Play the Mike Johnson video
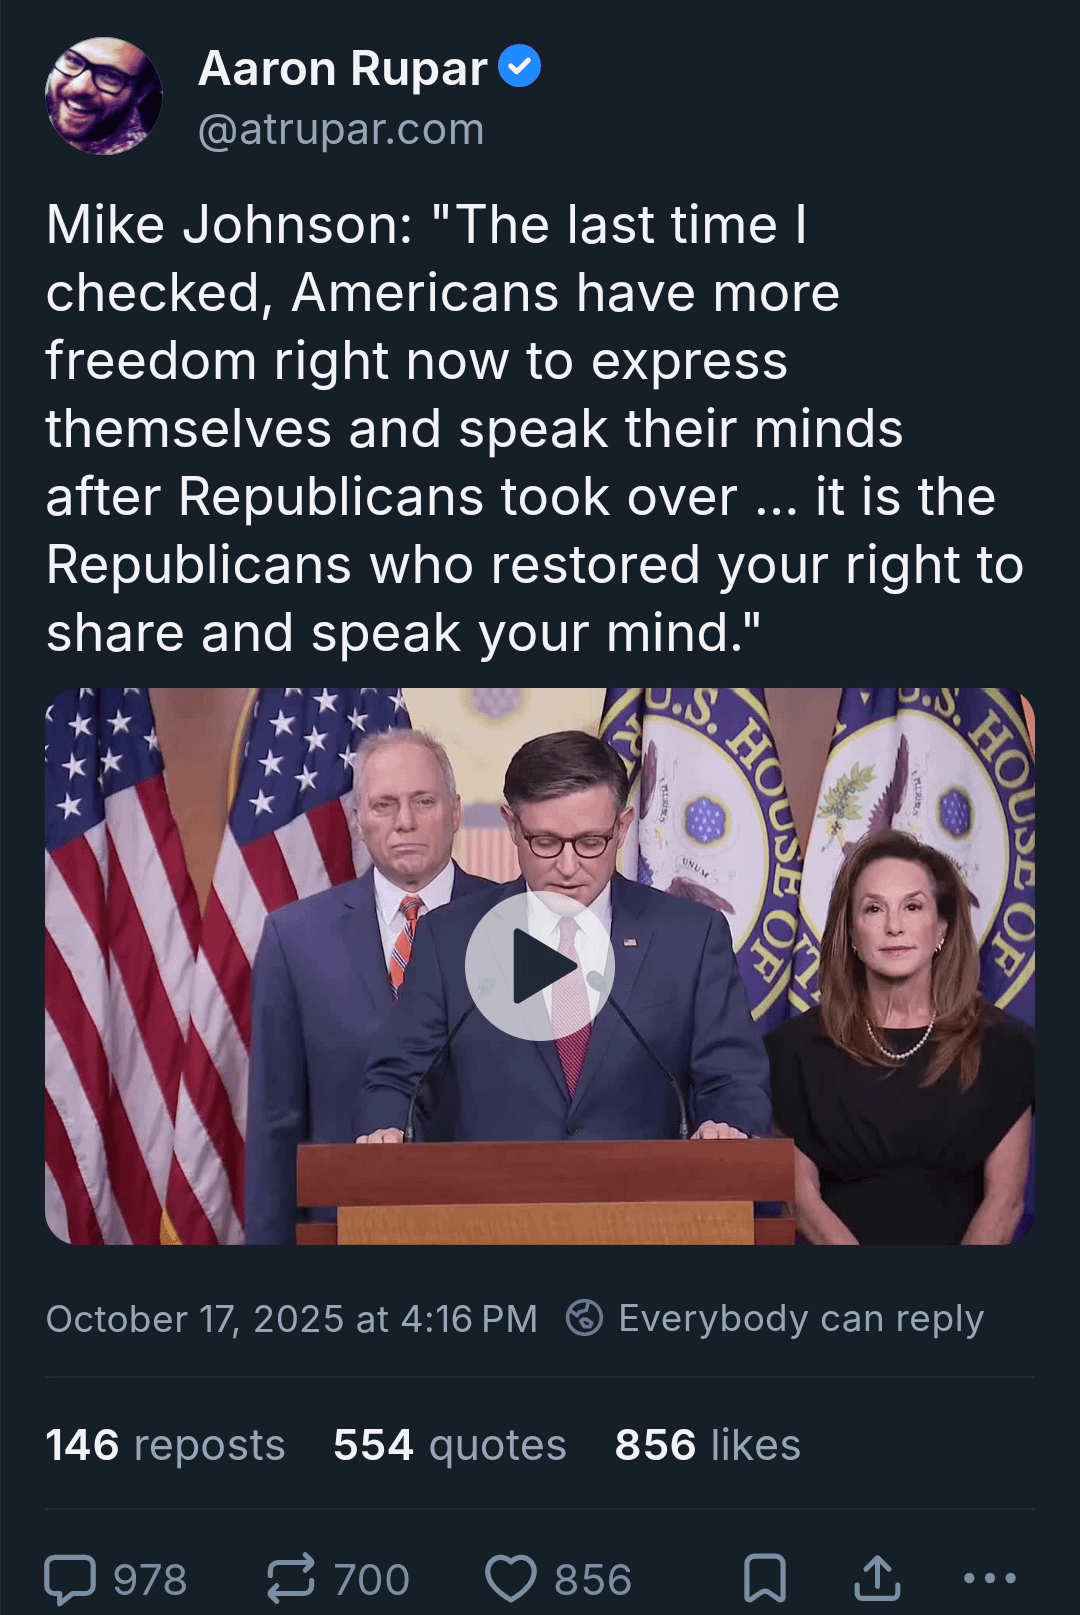 [x=539, y=966]
